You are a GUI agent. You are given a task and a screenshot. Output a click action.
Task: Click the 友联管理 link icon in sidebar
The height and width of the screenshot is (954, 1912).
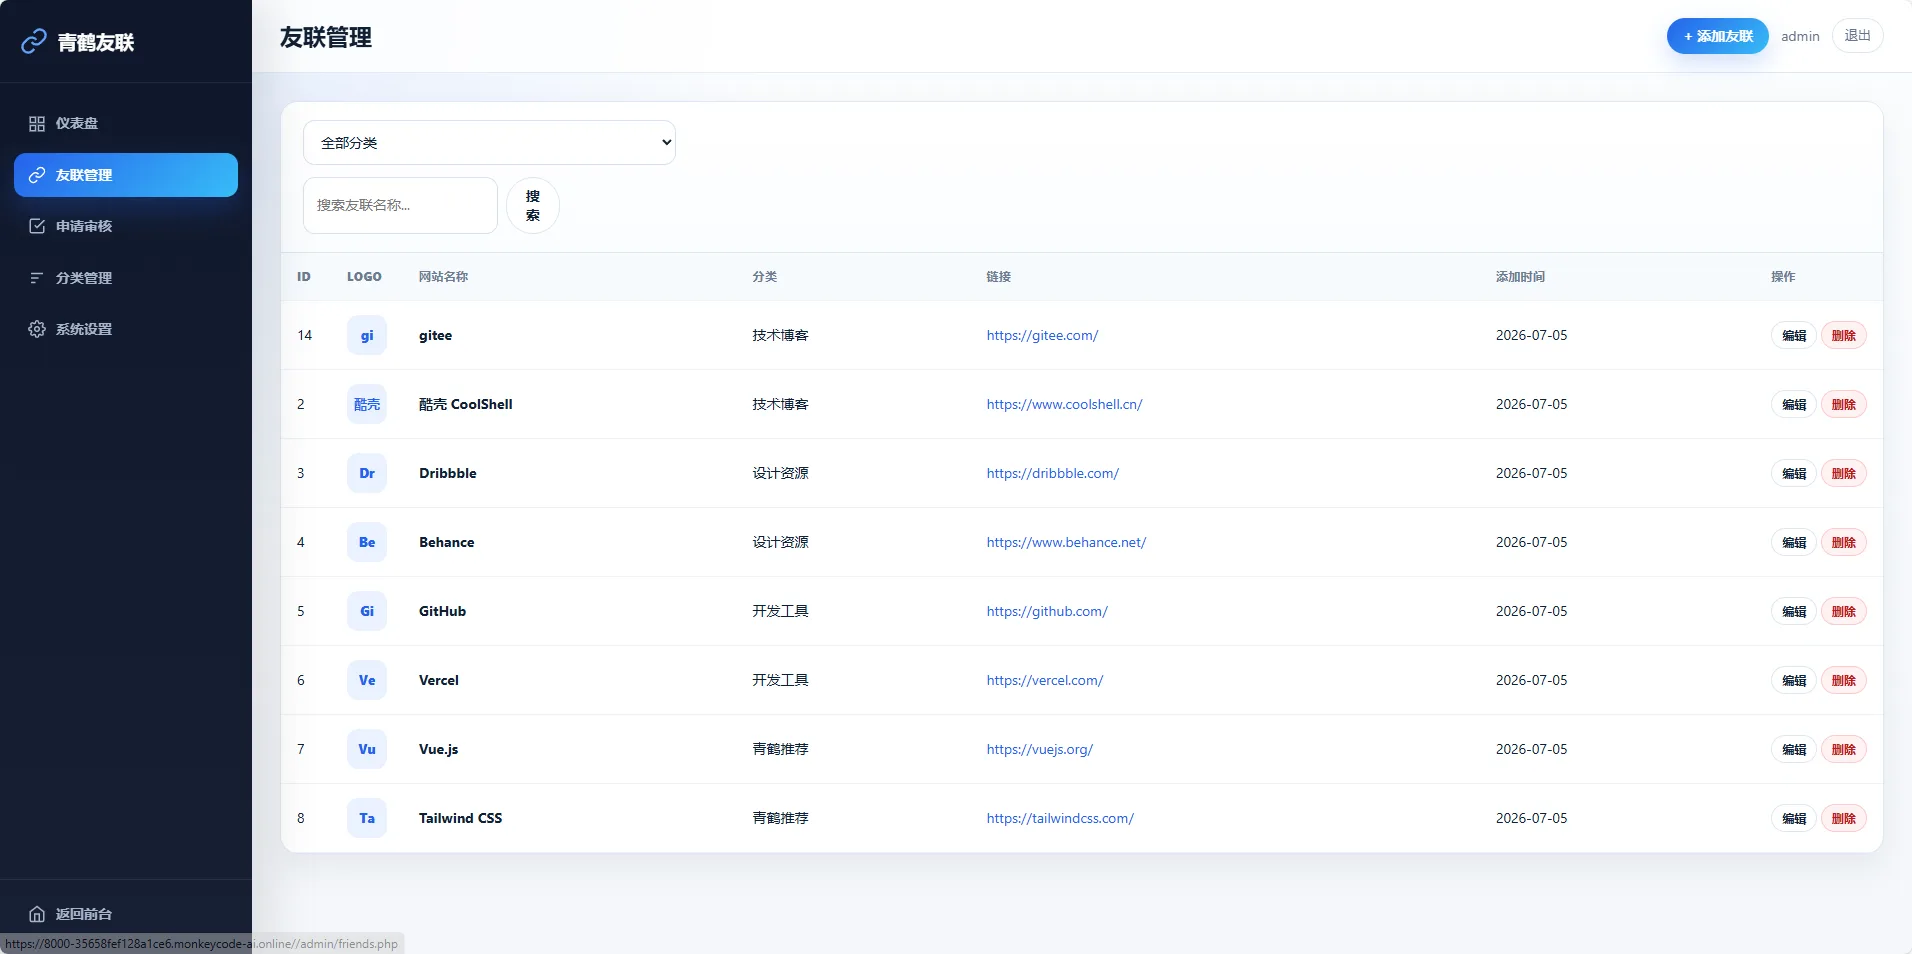click(37, 175)
